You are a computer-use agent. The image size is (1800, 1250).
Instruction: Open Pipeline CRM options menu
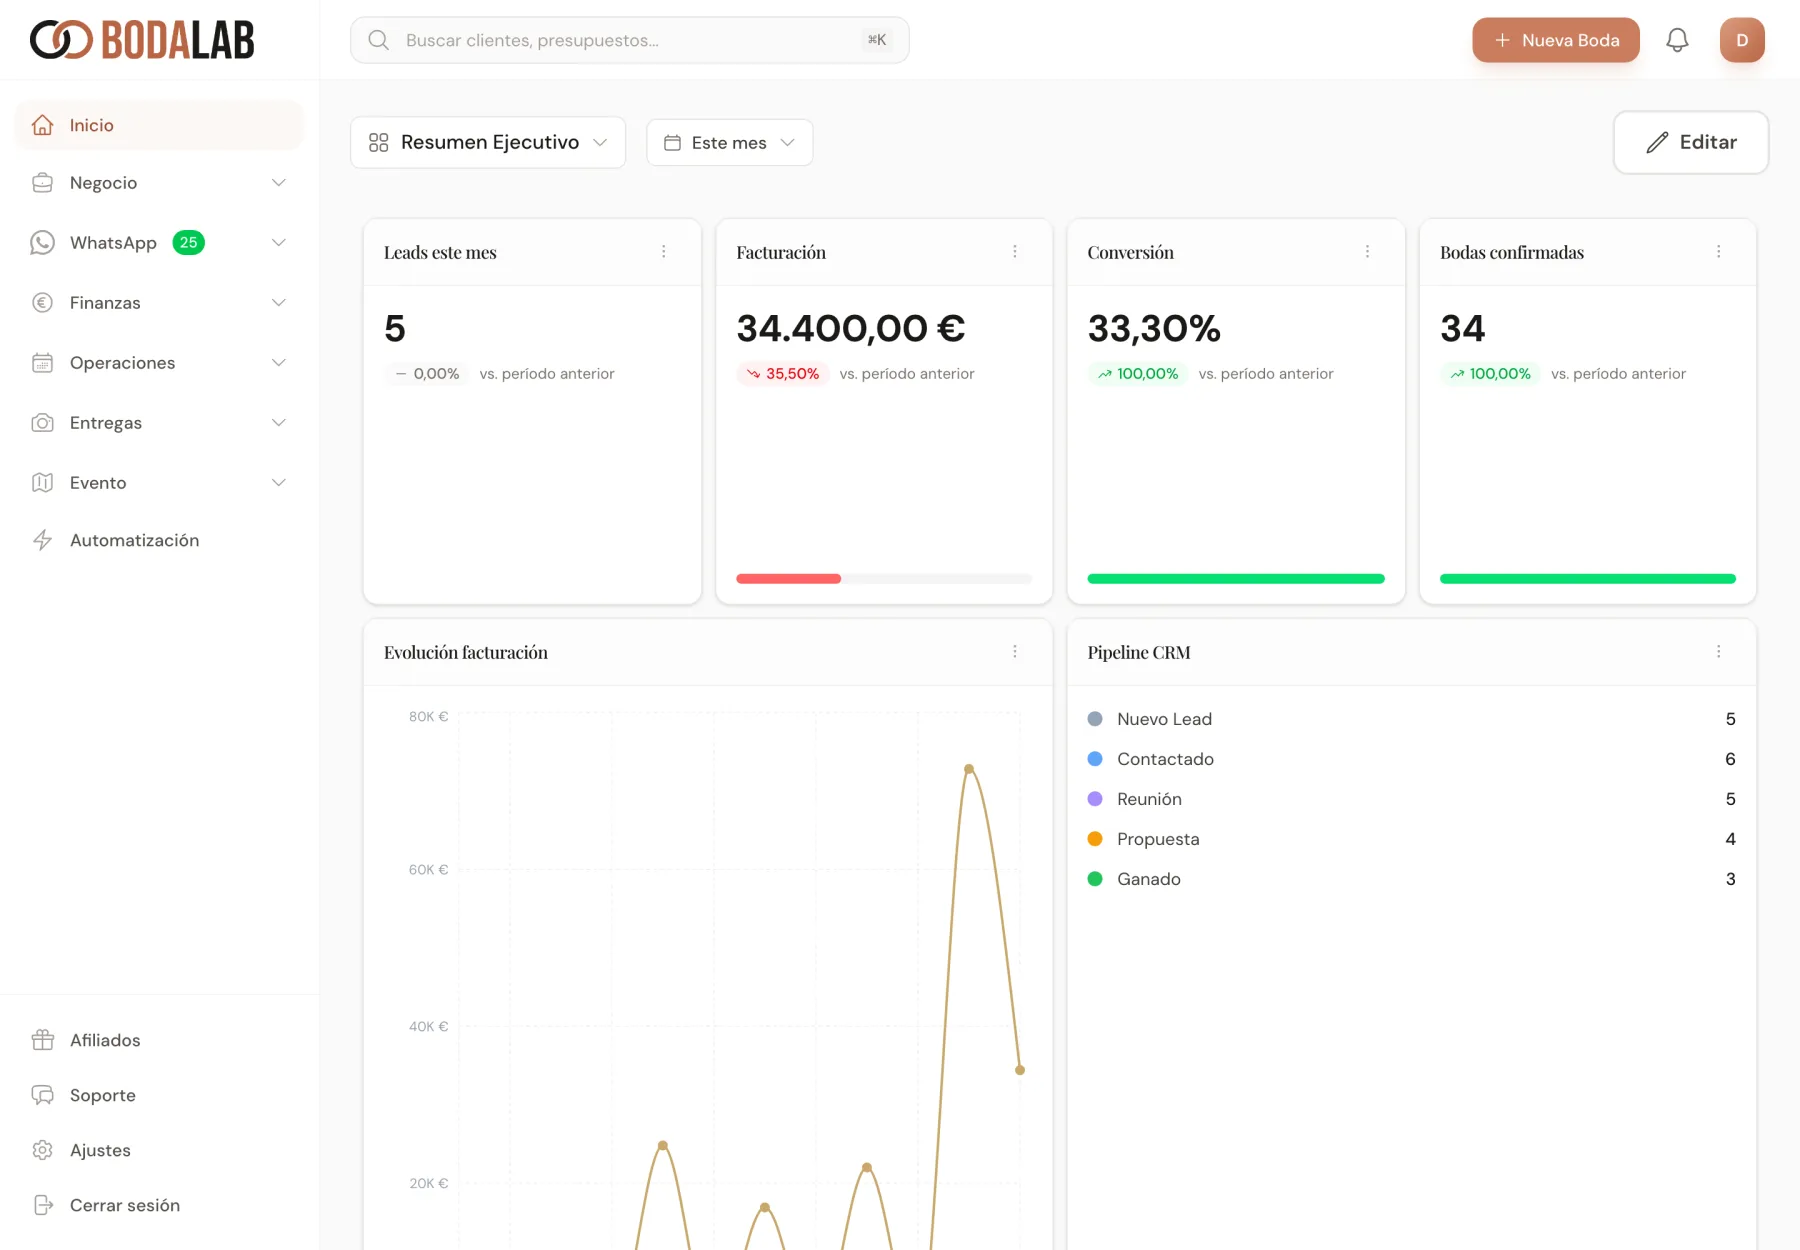(x=1719, y=652)
